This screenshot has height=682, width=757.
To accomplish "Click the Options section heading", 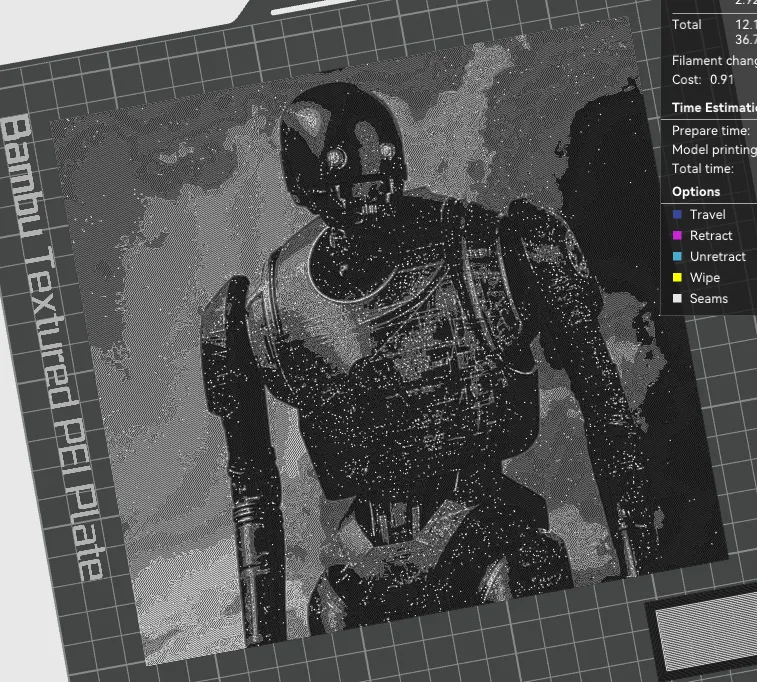I will (x=696, y=192).
